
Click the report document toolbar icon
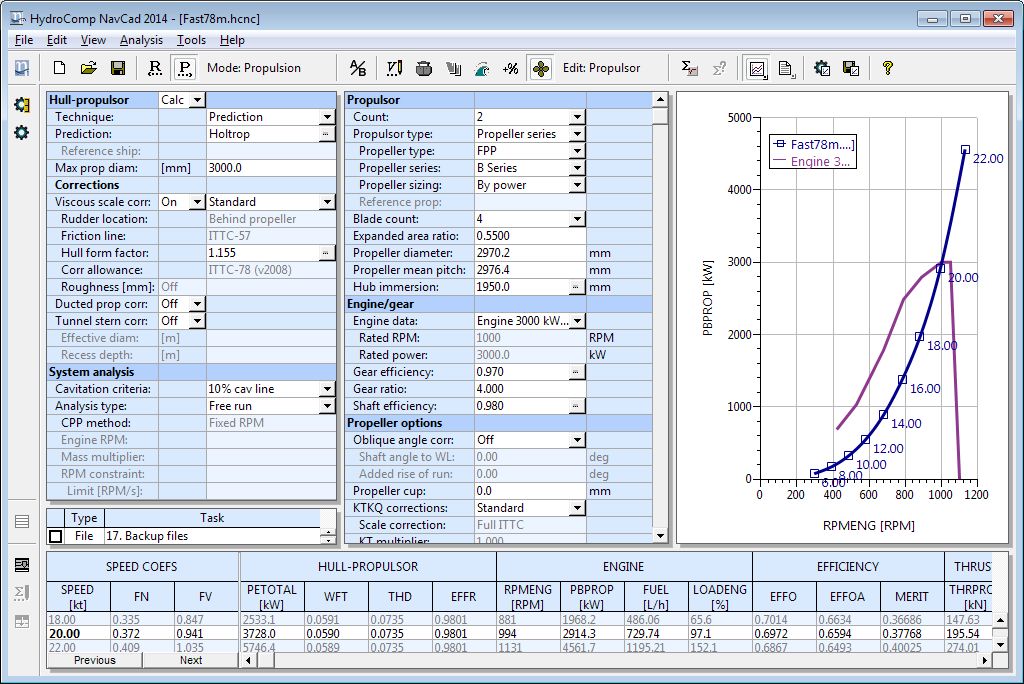pyautogui.click(x=786, y=68)
